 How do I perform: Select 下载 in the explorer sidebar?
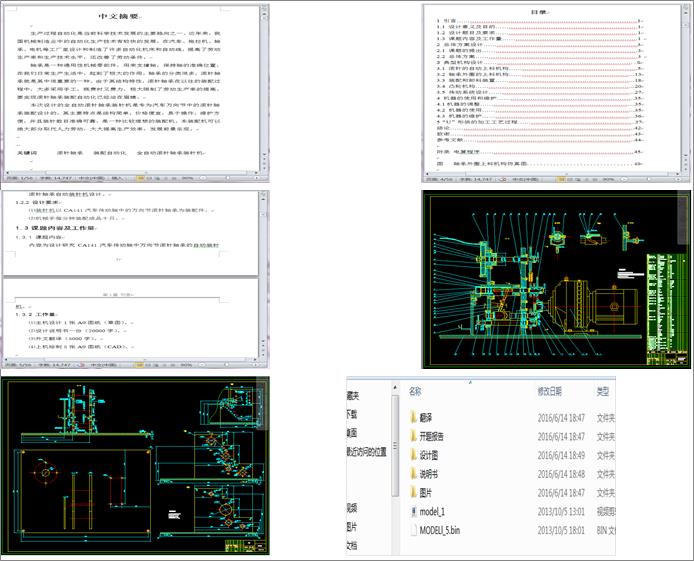[352, 413]
